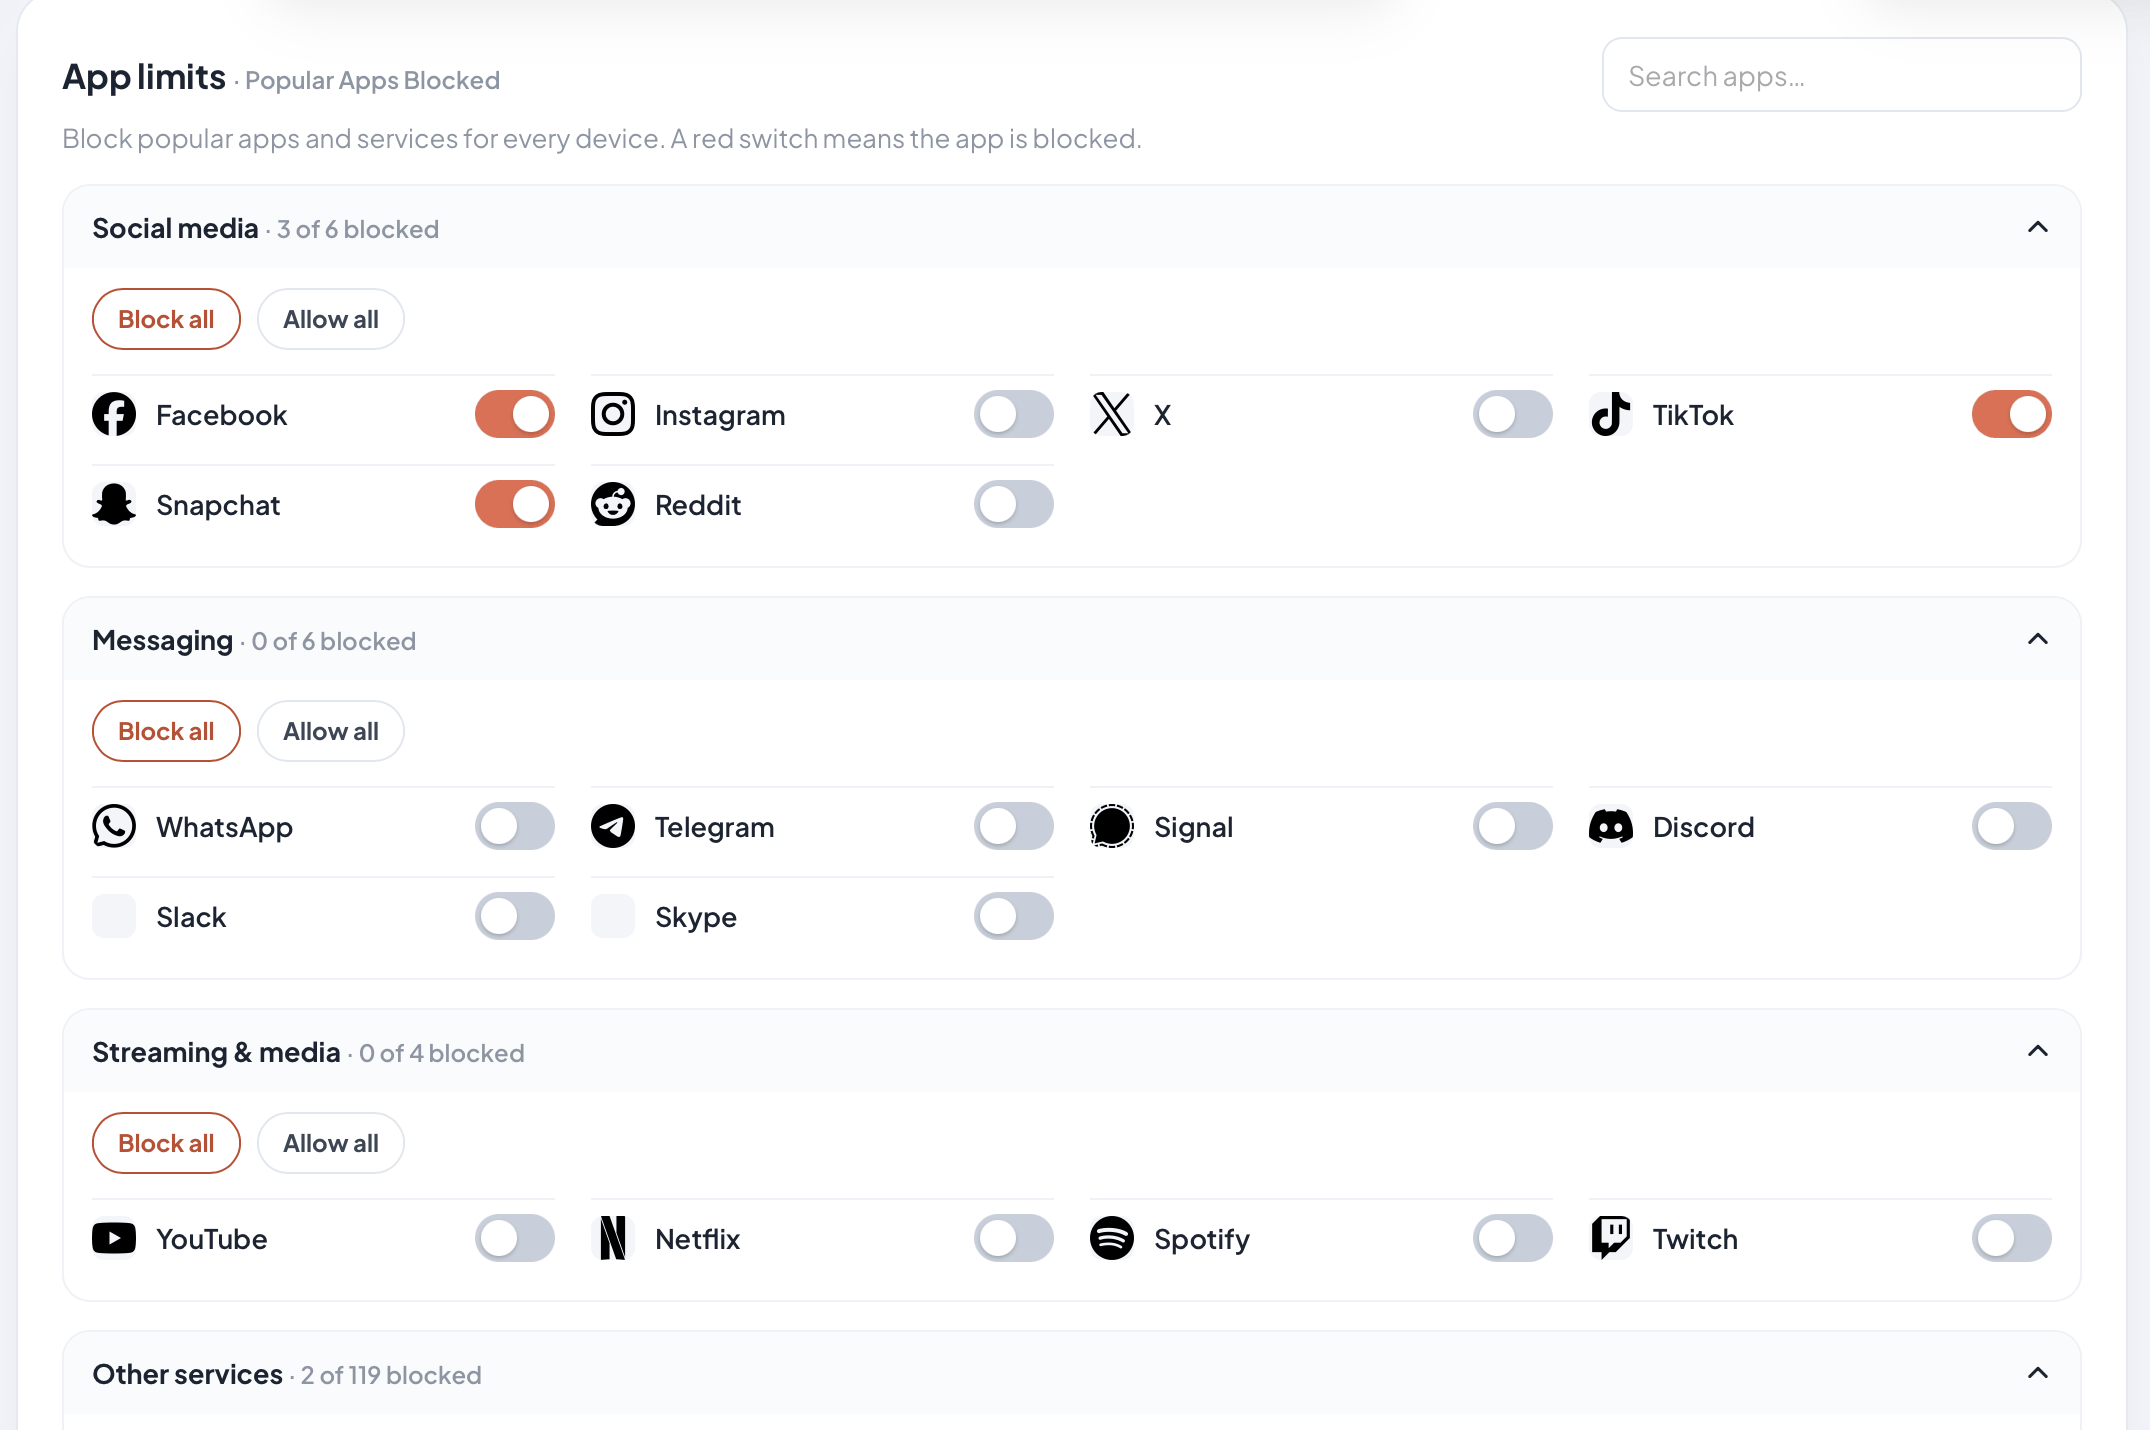Allow all Streaming & media apps

click(x=331, y=1143)
